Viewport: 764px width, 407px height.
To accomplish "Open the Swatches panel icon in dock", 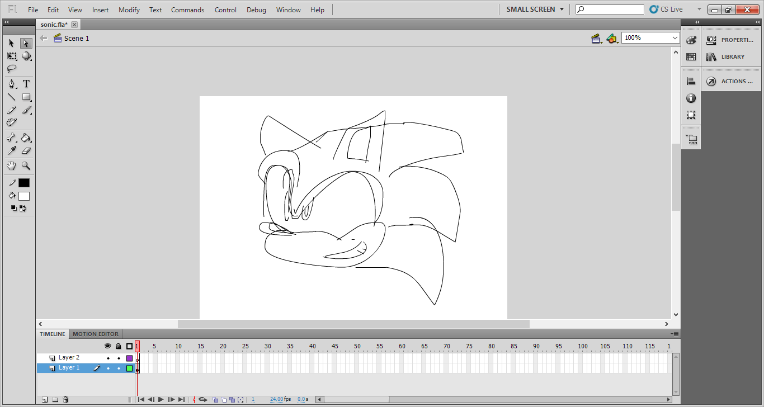I will tap(691, 57).
